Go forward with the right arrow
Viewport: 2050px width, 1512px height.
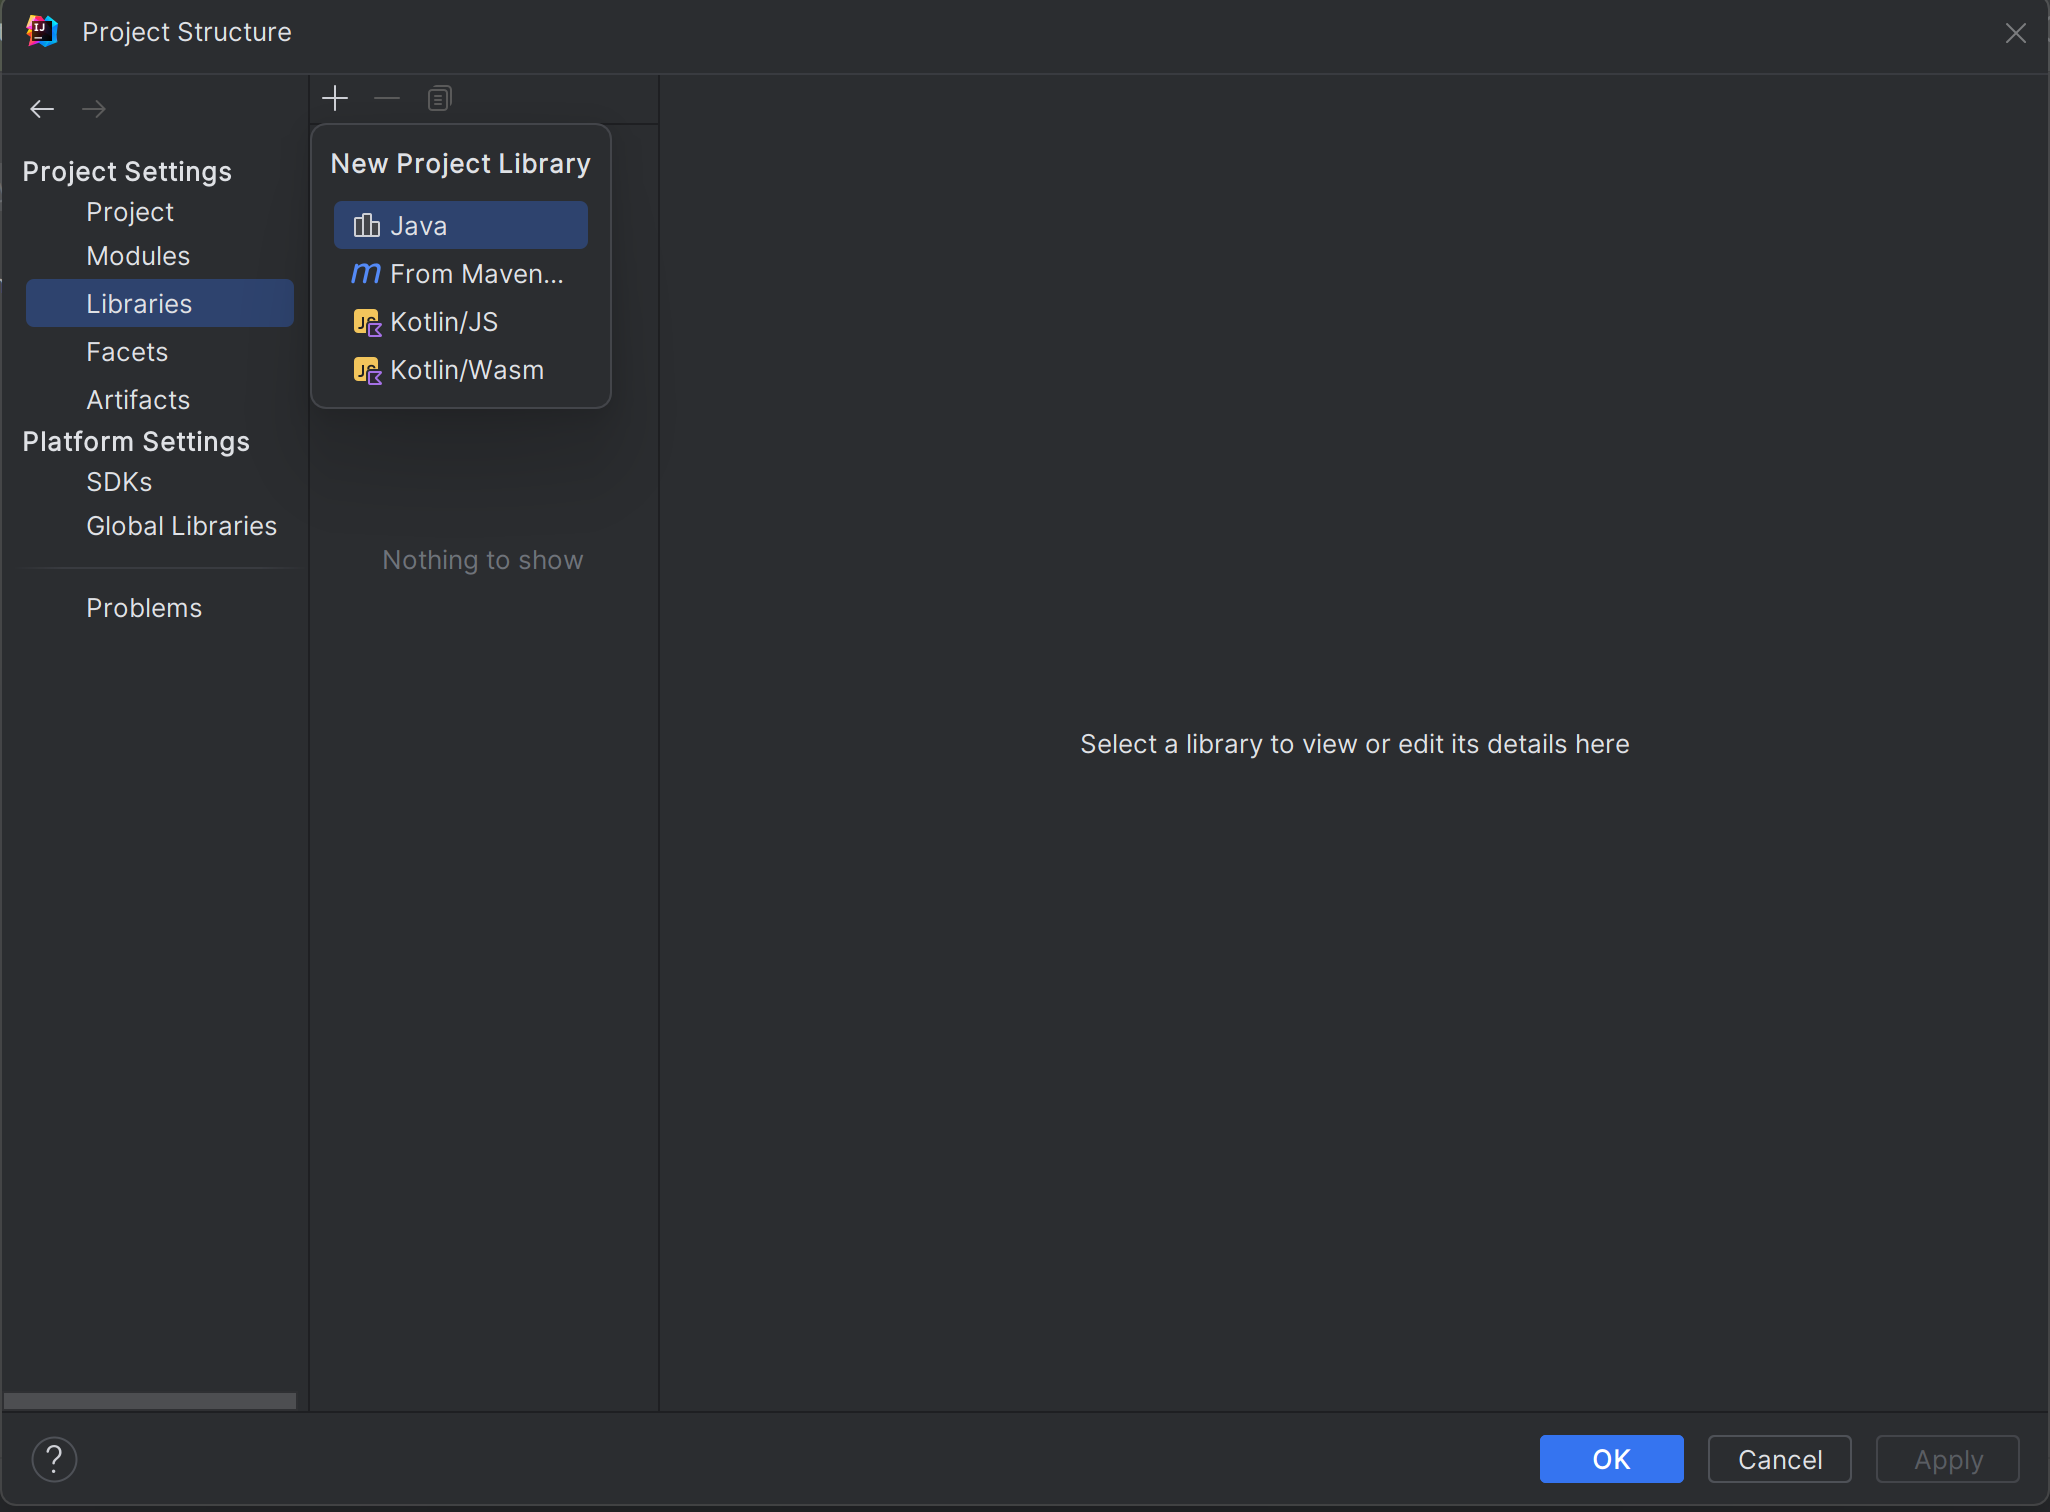pos(94,109)
